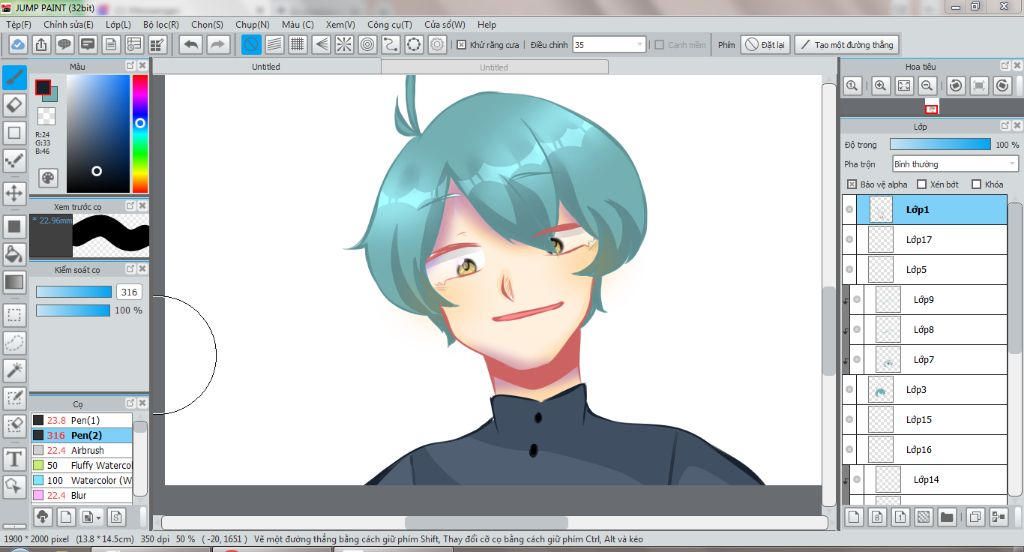Turn snap off with blue circle icon
Viewport: 1024px width, 552px height.
click(251, 44)
